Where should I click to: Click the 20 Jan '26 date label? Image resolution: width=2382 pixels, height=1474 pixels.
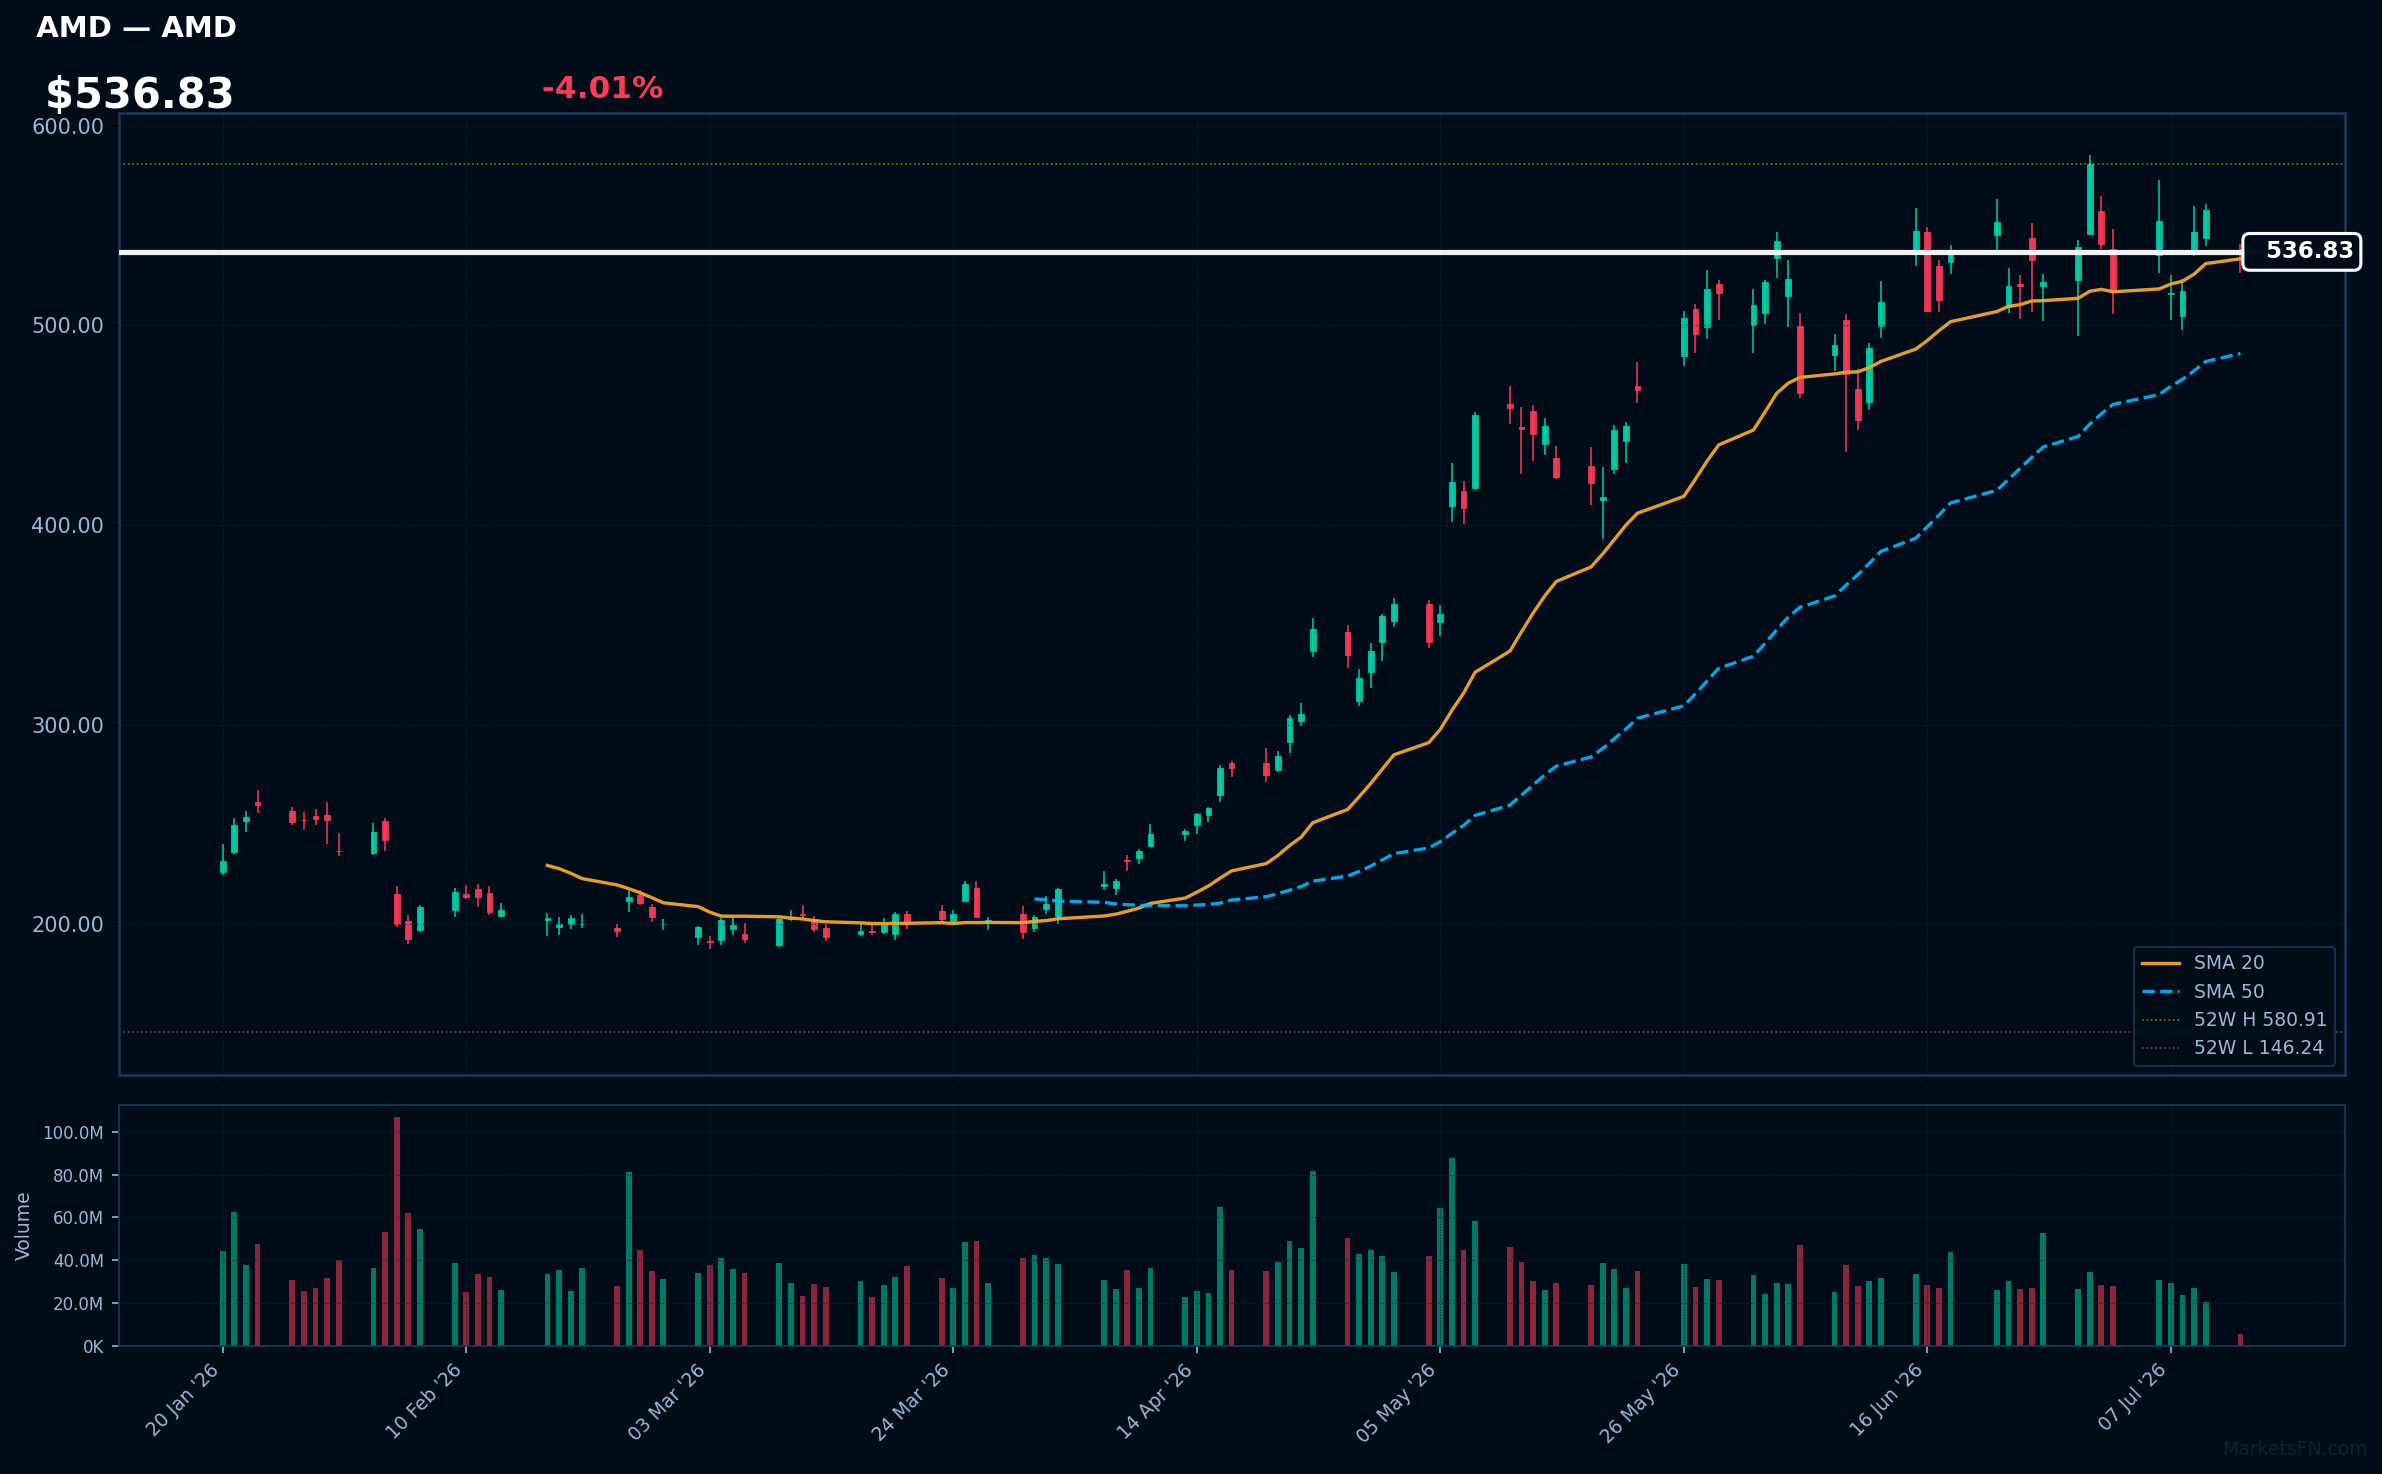tap(182, 1400)
